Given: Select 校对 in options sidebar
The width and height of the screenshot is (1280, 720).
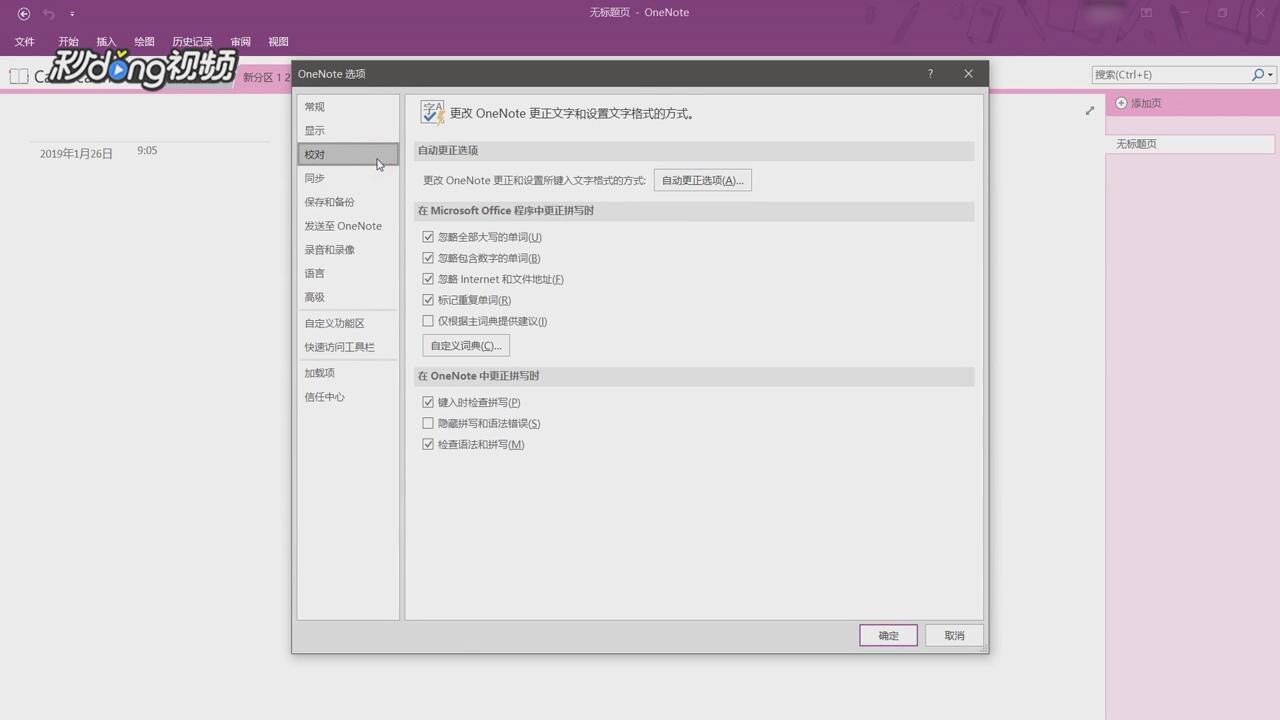Looking at the screenshot, I should tap(348, 155).
